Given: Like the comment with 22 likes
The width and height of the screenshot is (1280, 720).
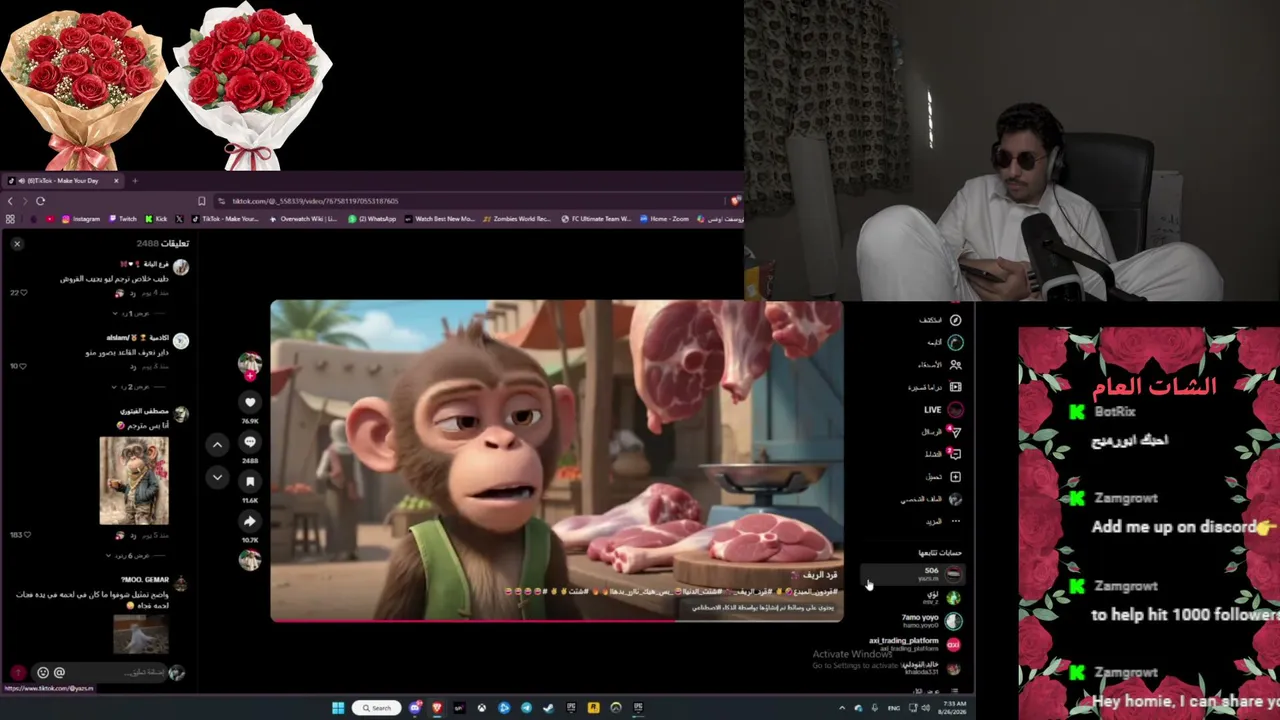Looking at the screenshot, I should point(24,293).
